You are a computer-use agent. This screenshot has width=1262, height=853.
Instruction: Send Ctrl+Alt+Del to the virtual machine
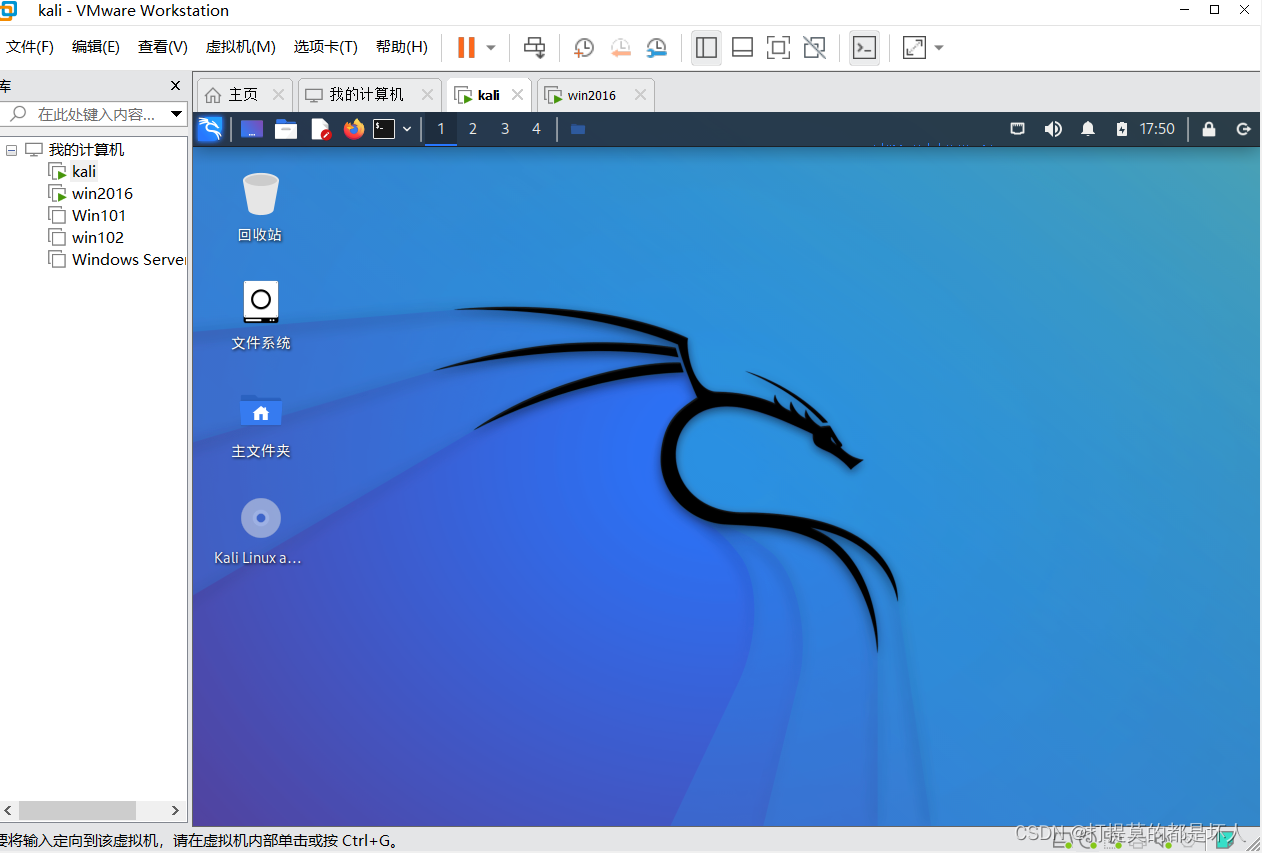[x=535, y=47]
